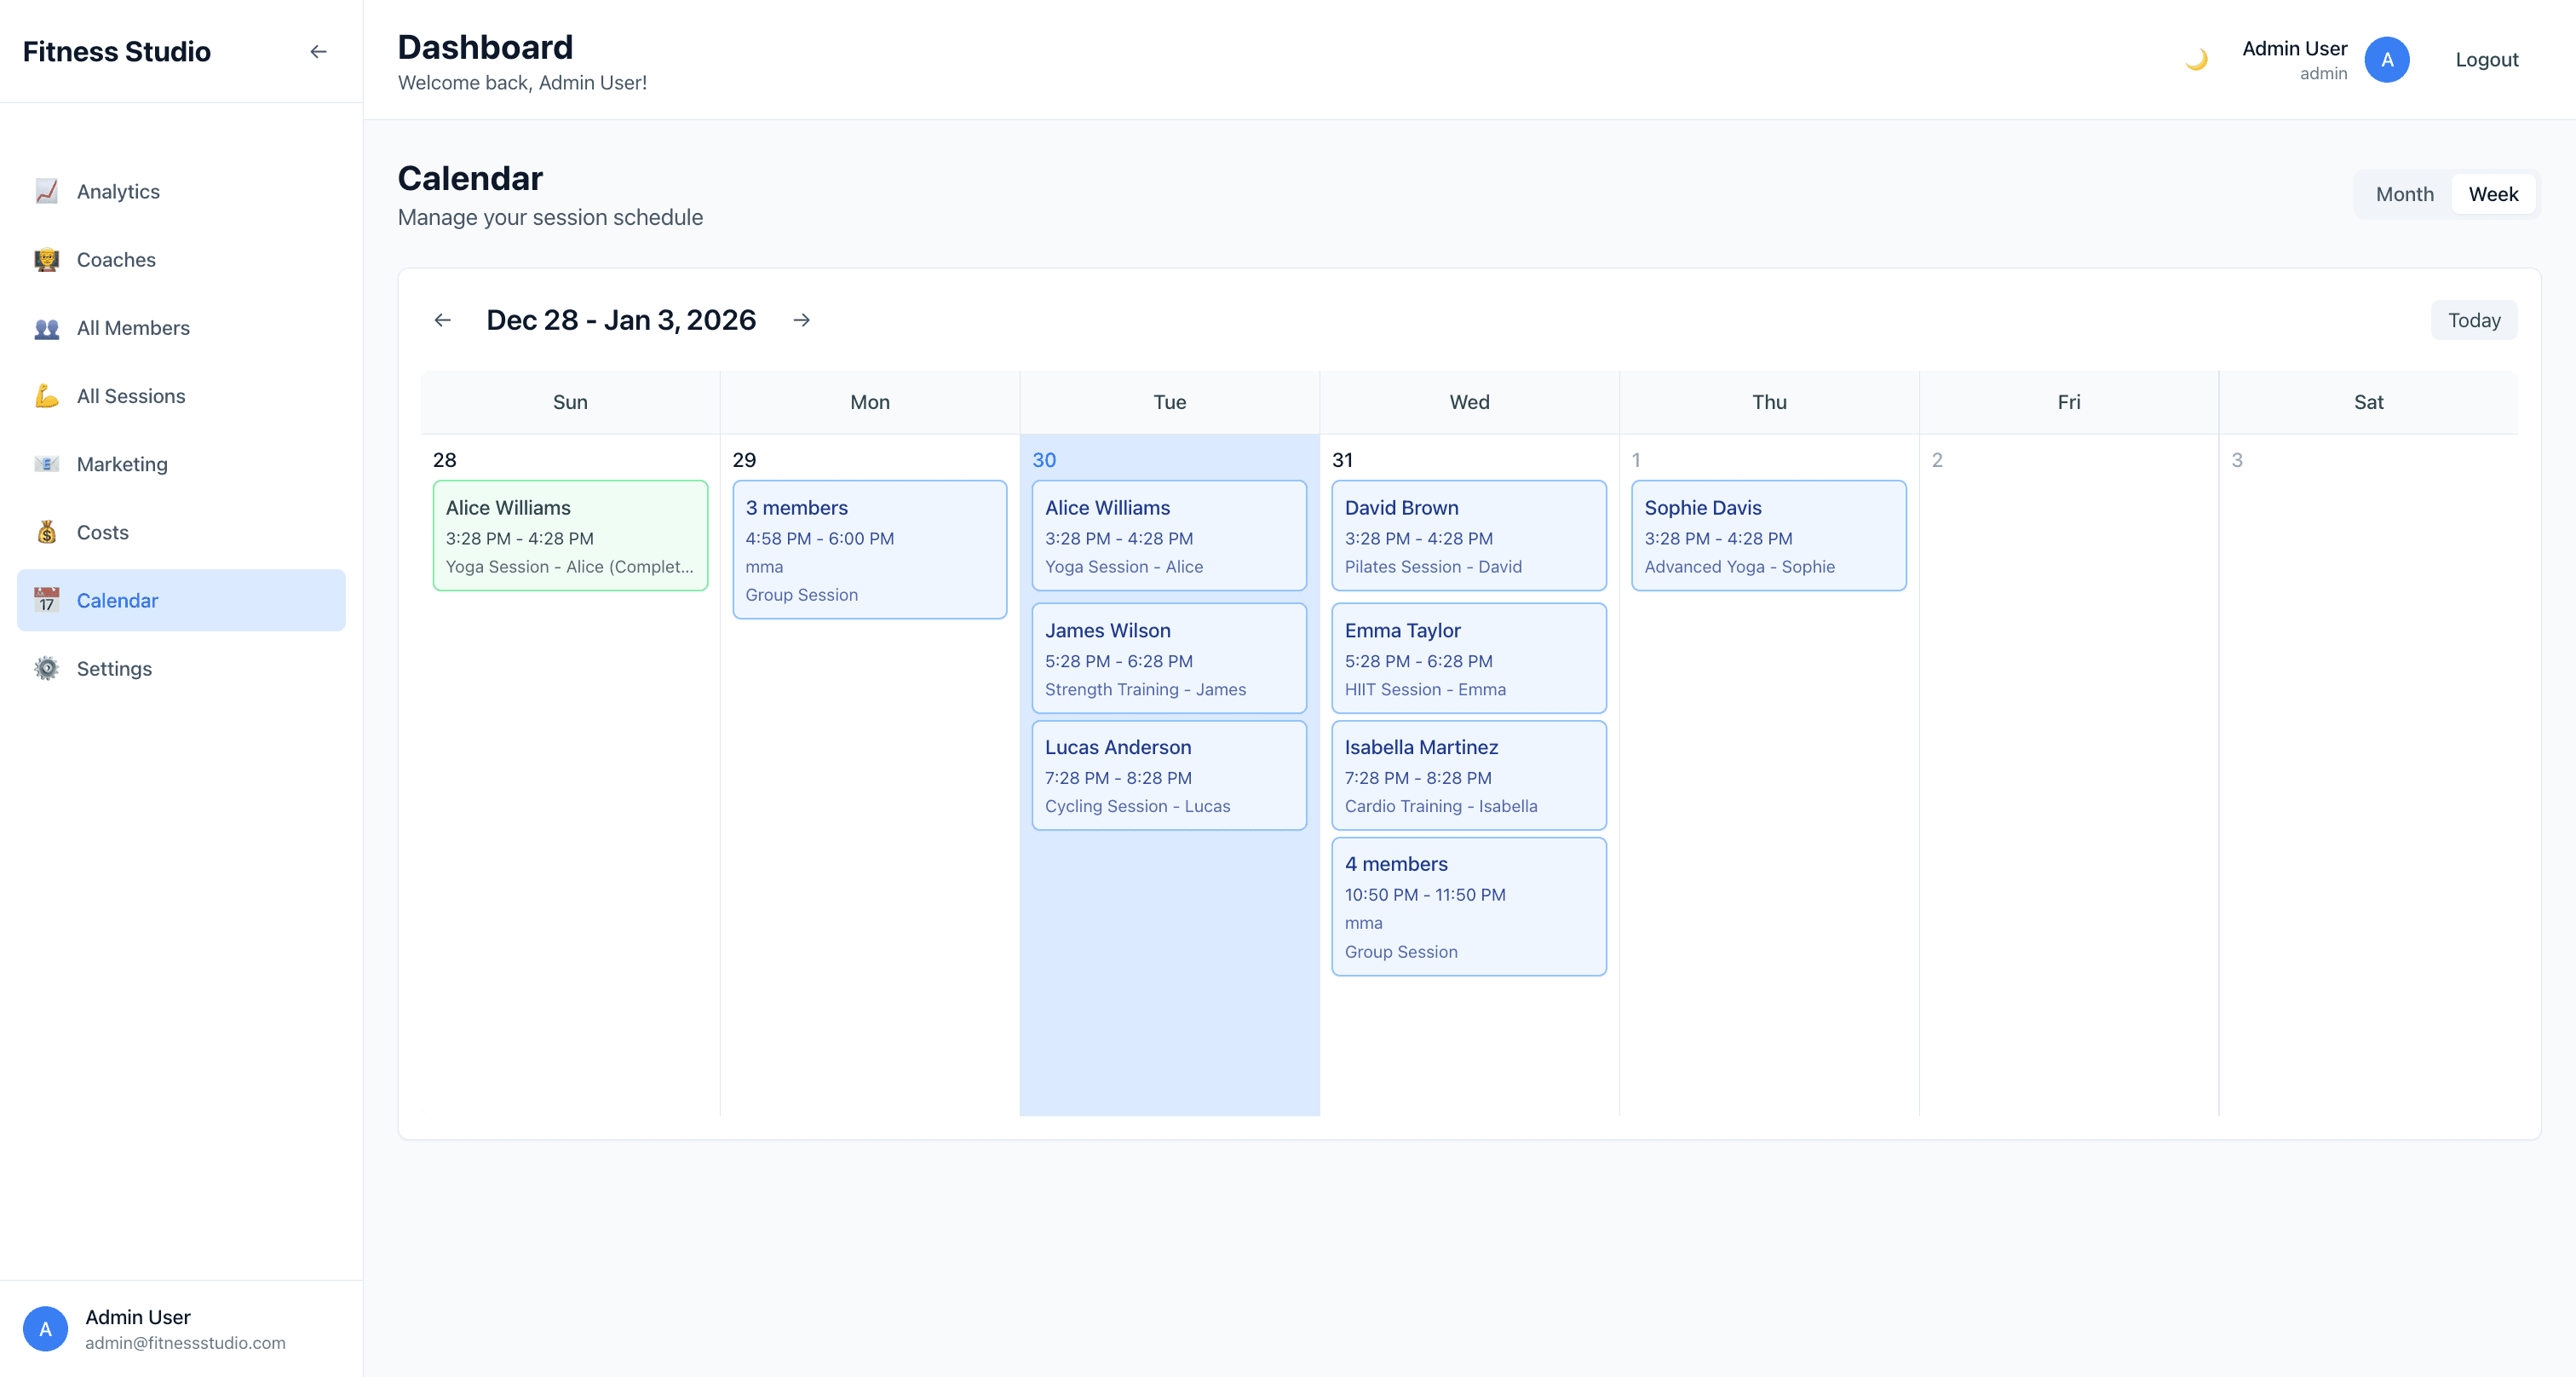Advance to the next week
This screenshot has height=1377, width=2576.
pos(802,319)
